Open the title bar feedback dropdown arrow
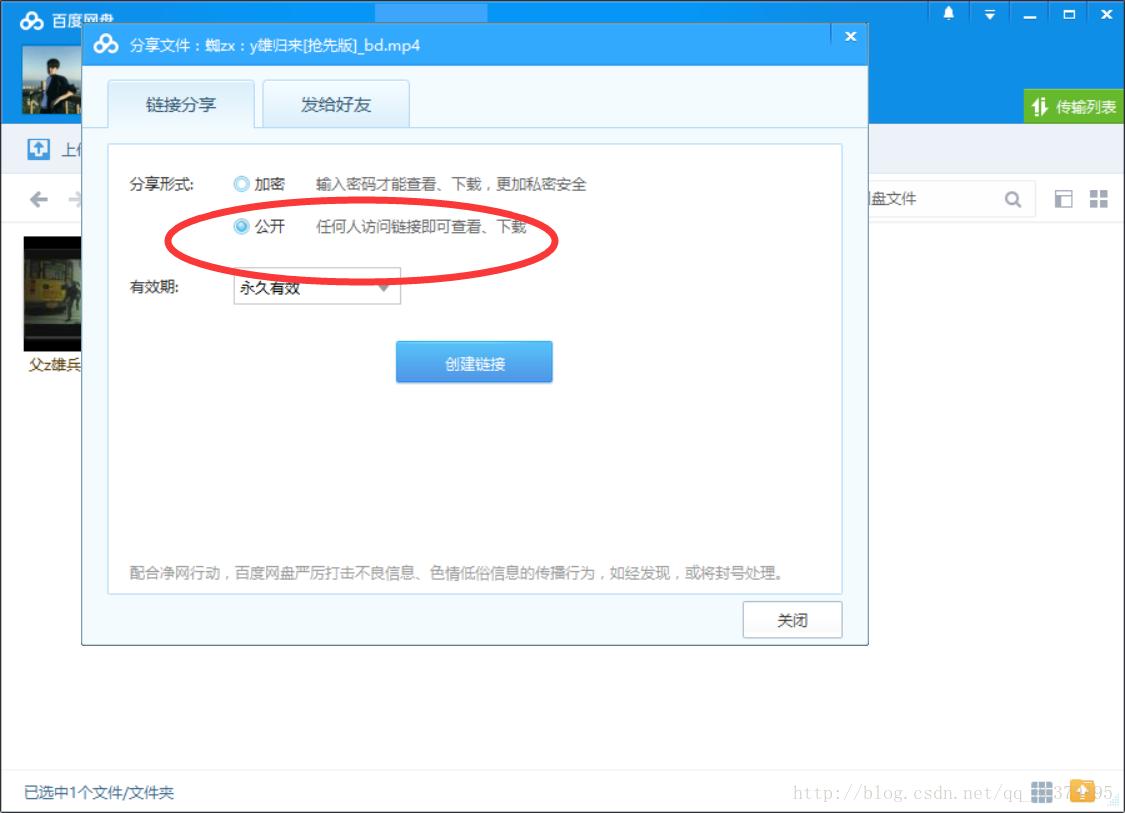 coord(987,14)
